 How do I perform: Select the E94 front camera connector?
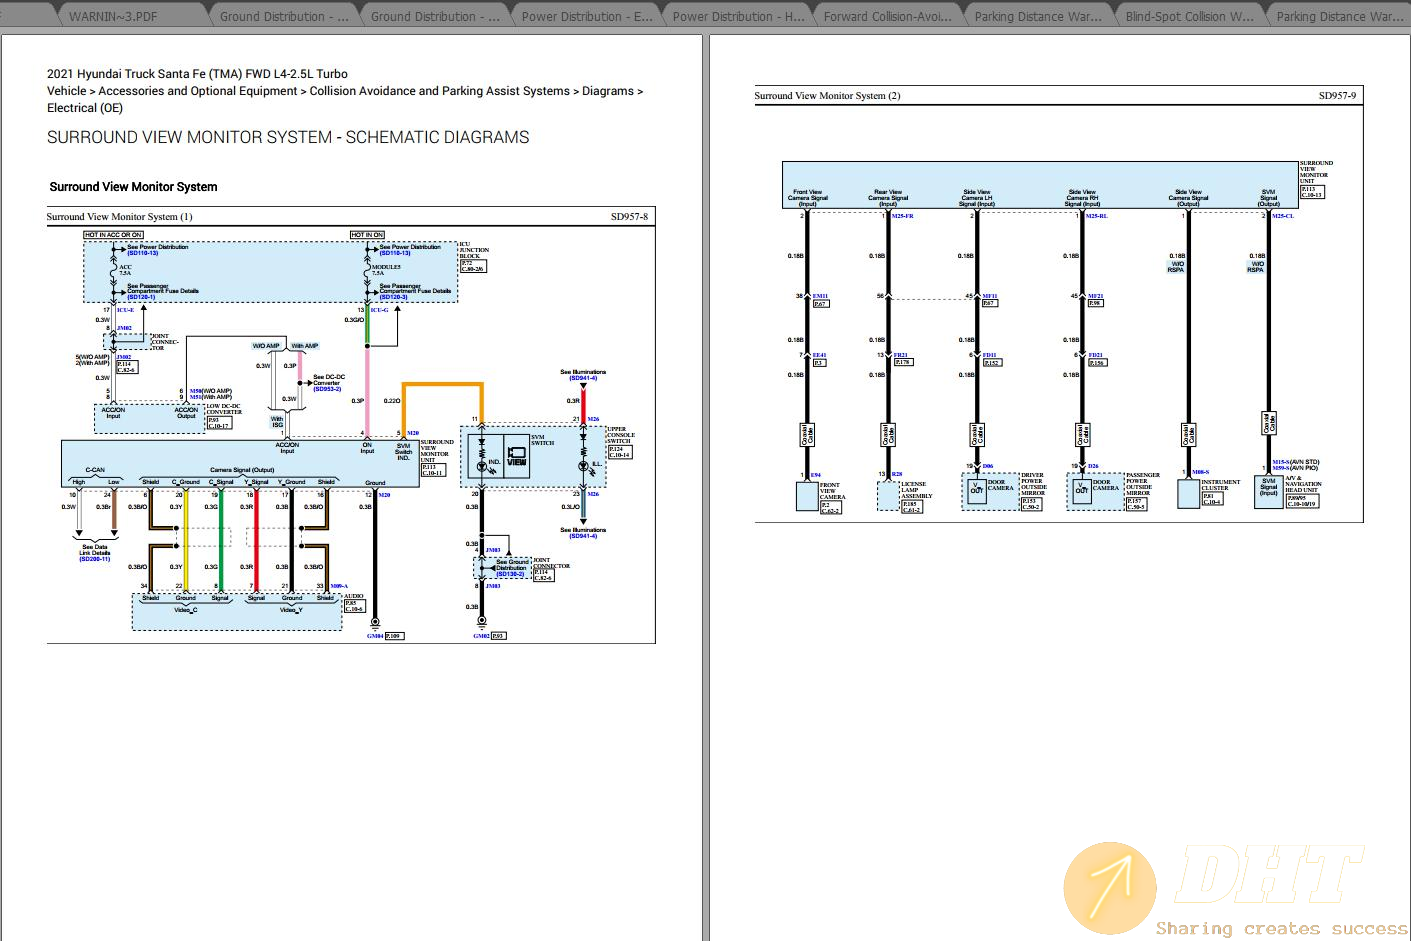click(815, 475)
